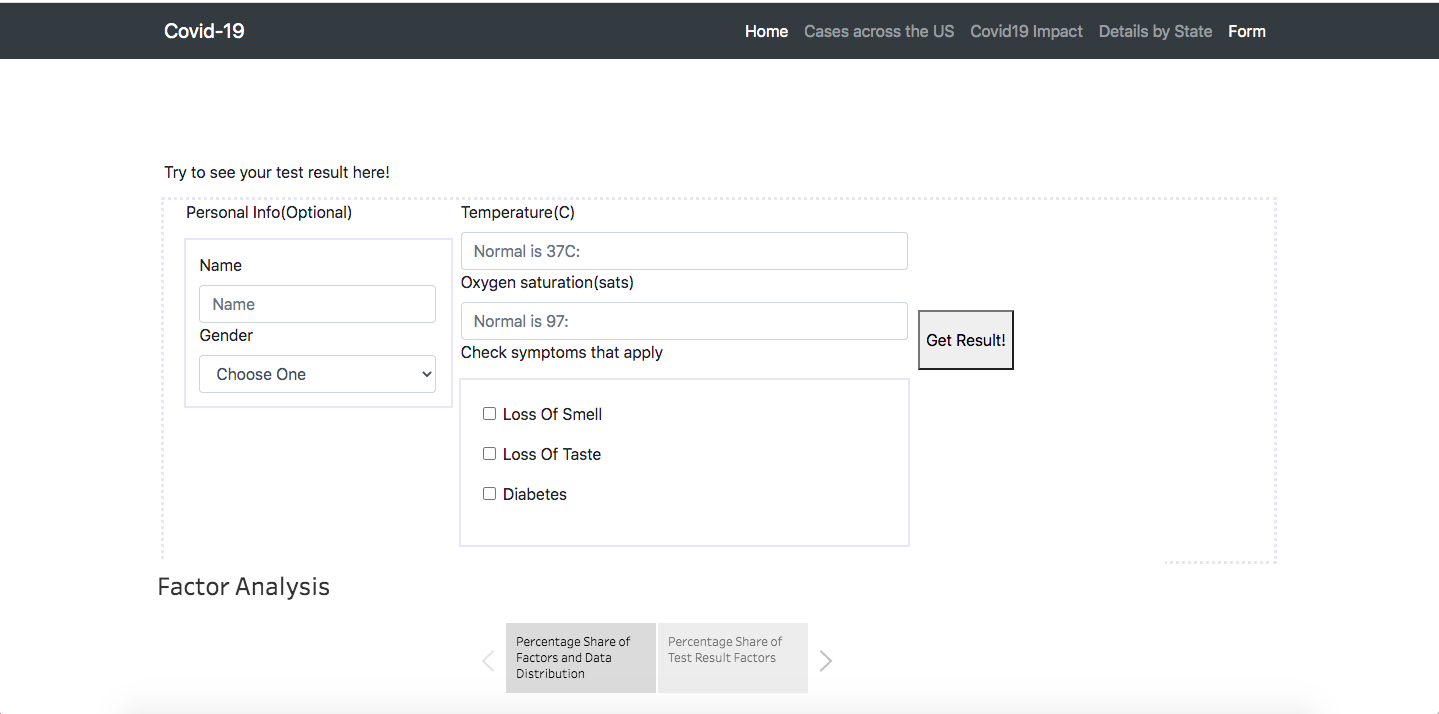Check the Loss Of Smell checkbox

pos(490,414)
